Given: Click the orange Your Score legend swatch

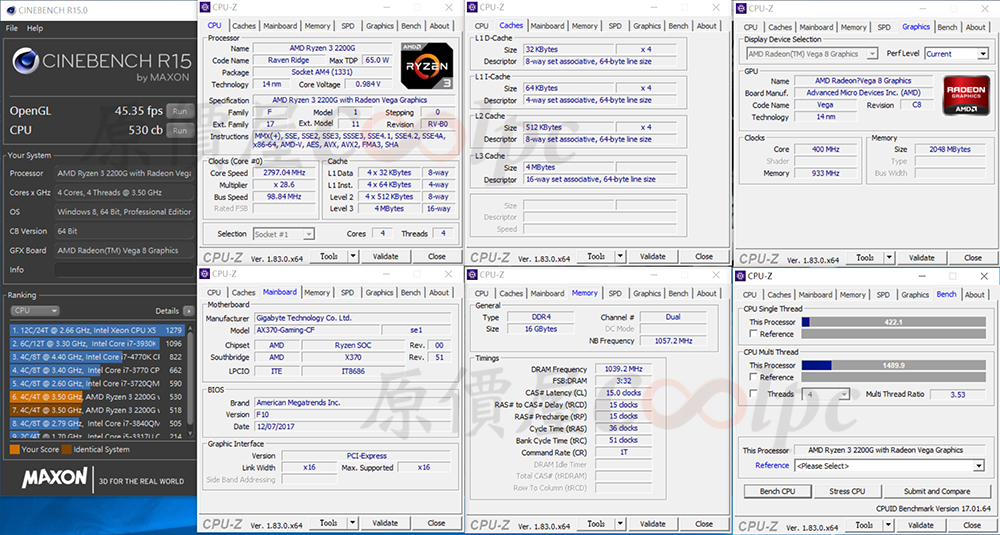Looking at the screenshot, I should click(x=15, y=450).
